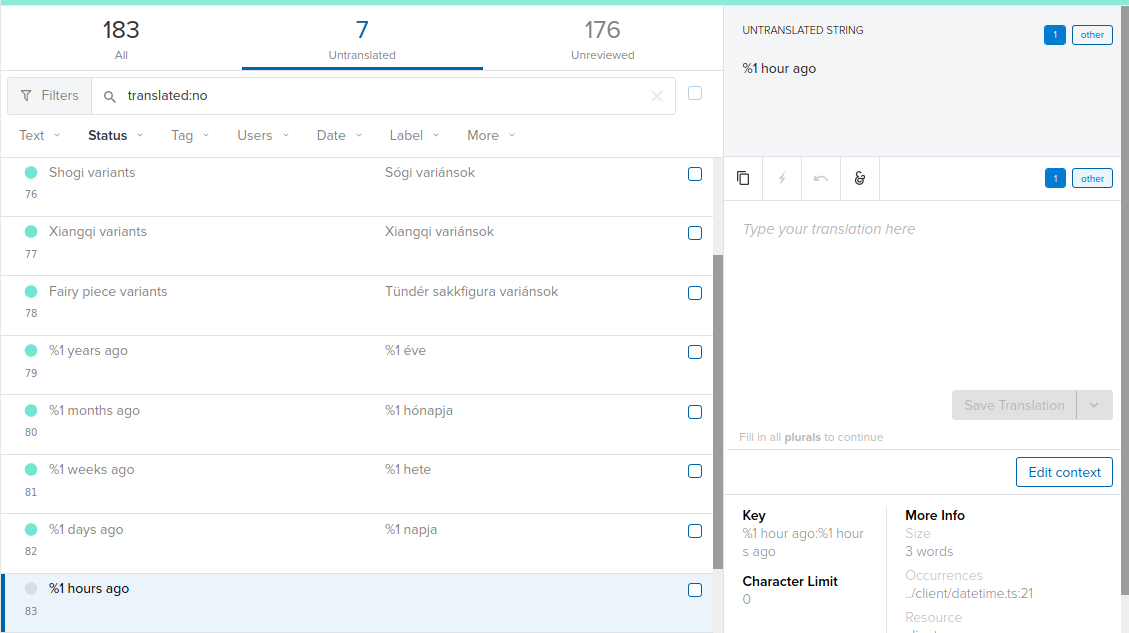Check the %1 hours ago checkbox
Screen dimensions: 1129x633
point(695,590)
